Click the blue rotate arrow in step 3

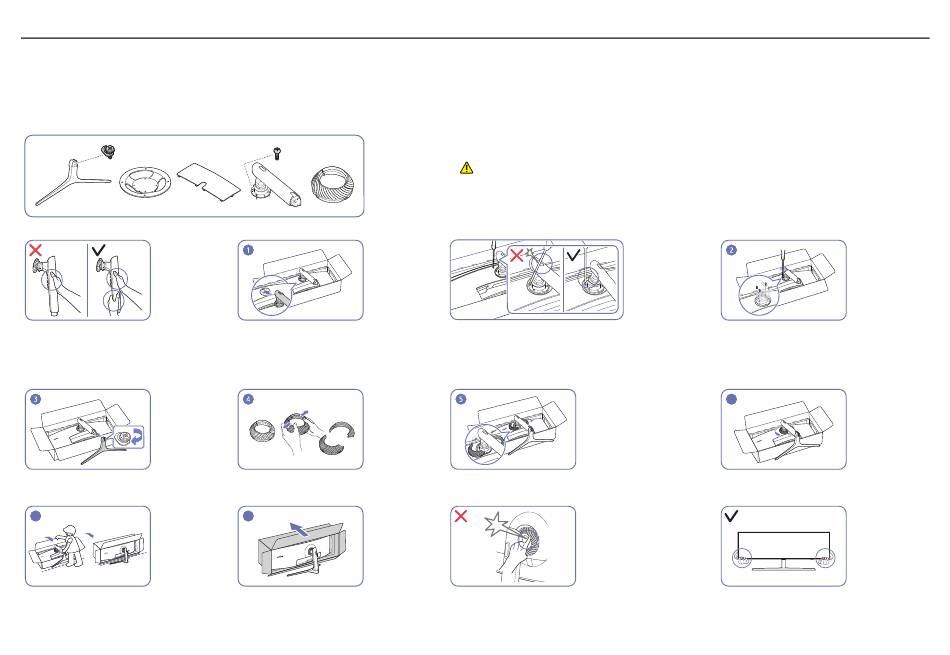(x=138, y=436)
